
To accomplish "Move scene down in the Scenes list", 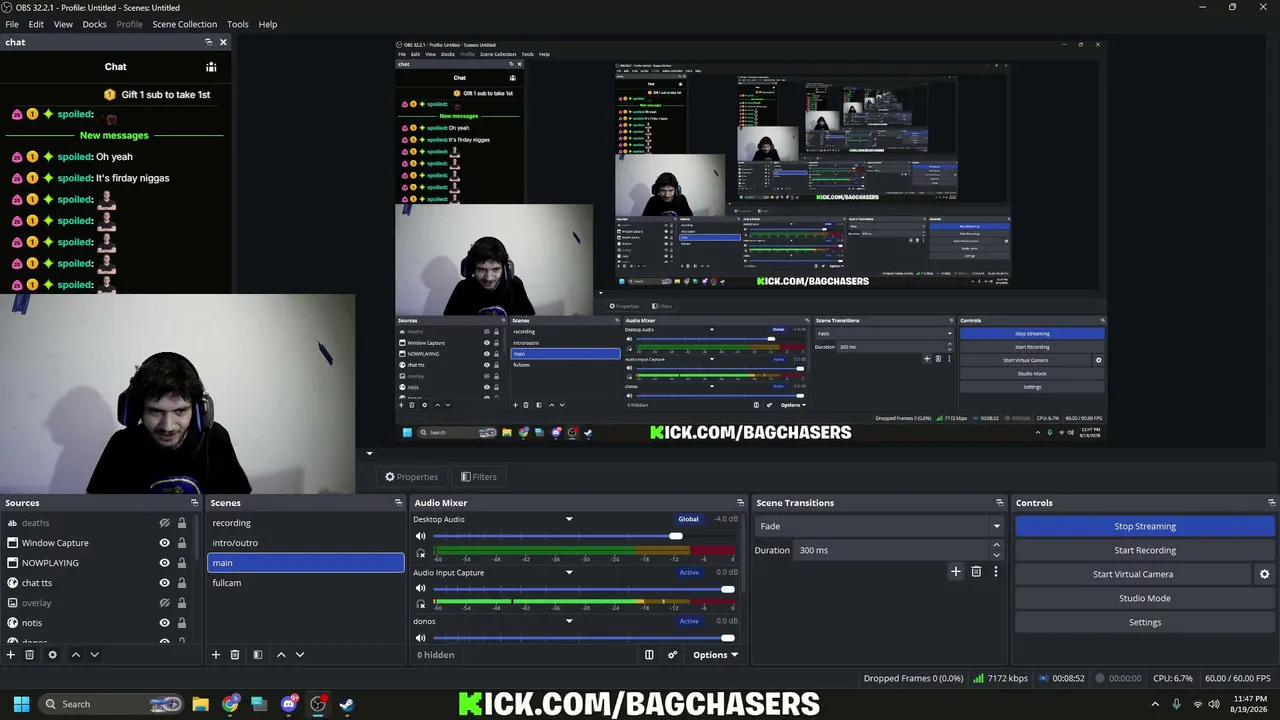I will click(x=299, y=655).
